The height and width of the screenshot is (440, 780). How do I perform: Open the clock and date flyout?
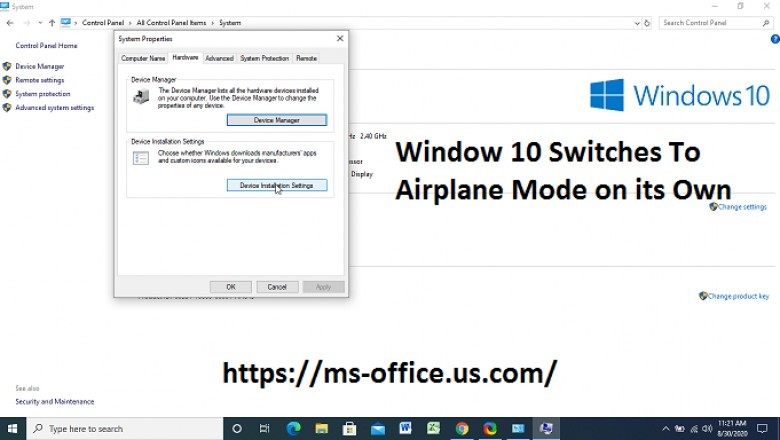click(x=732, y=429)
